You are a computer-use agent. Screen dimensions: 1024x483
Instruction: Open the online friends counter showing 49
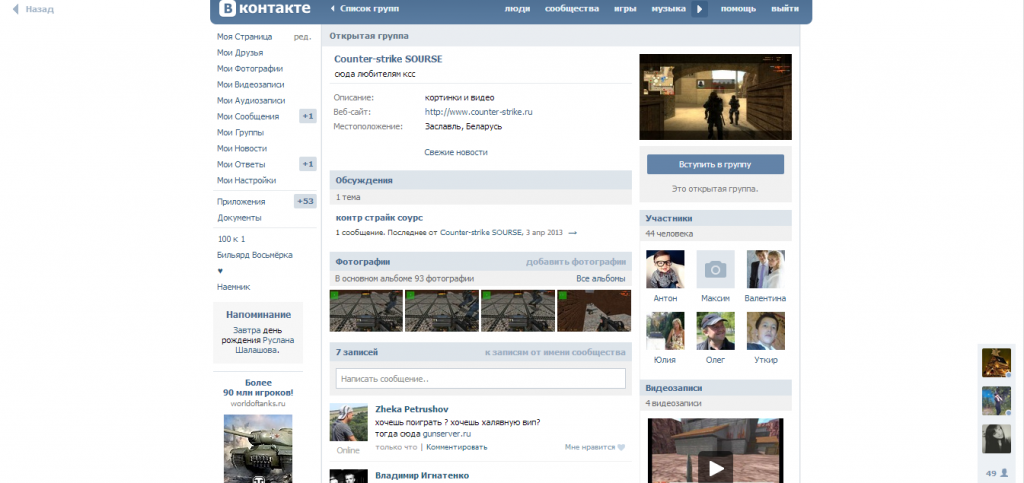coord(996,473)
